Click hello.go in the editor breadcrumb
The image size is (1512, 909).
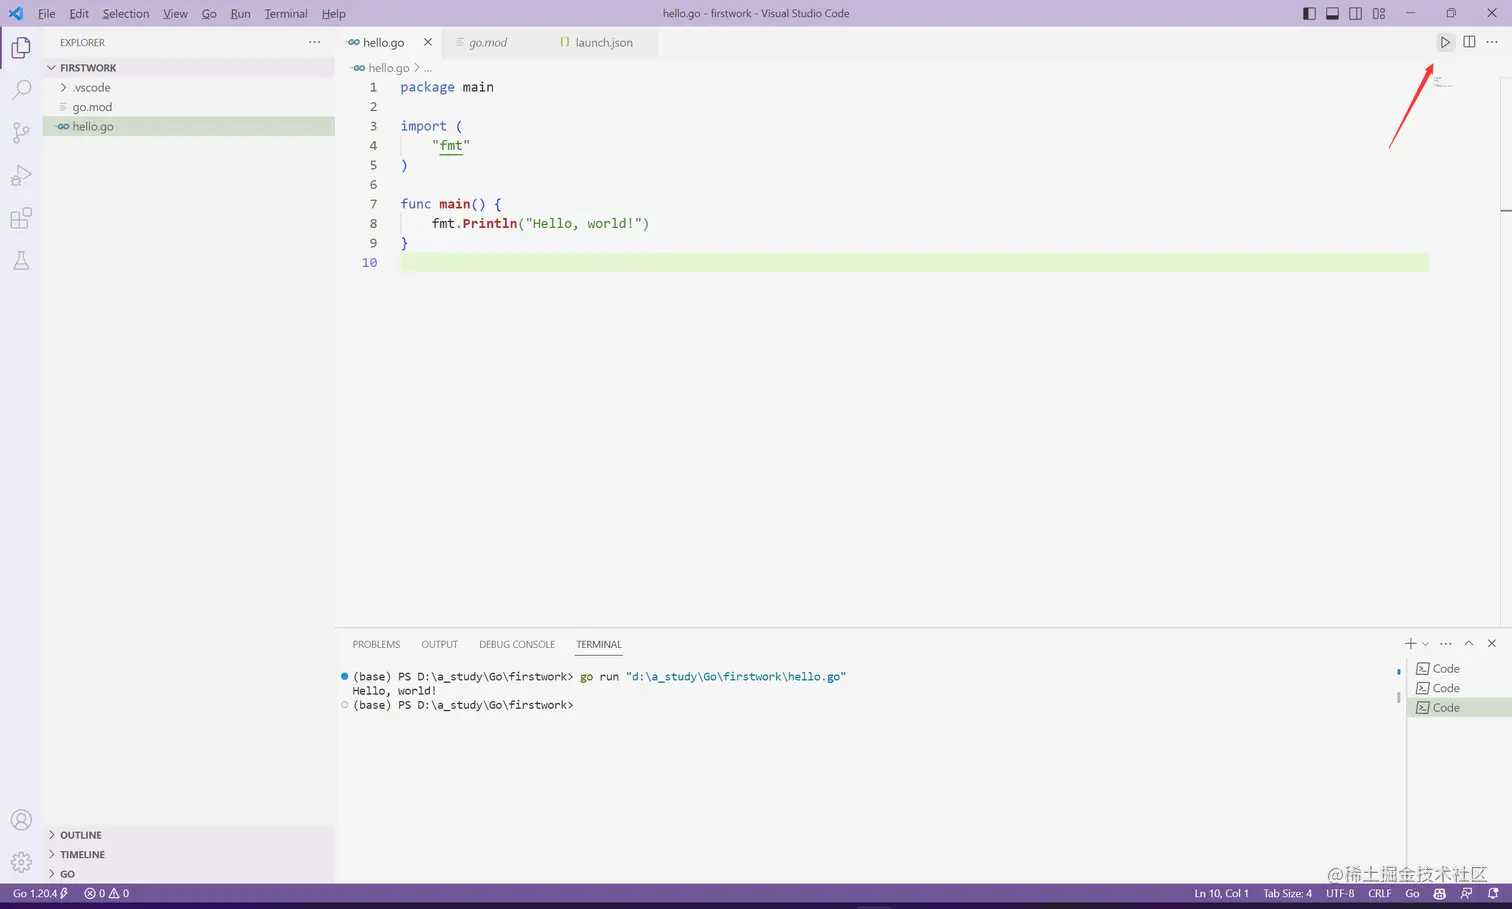click(388, 68)
